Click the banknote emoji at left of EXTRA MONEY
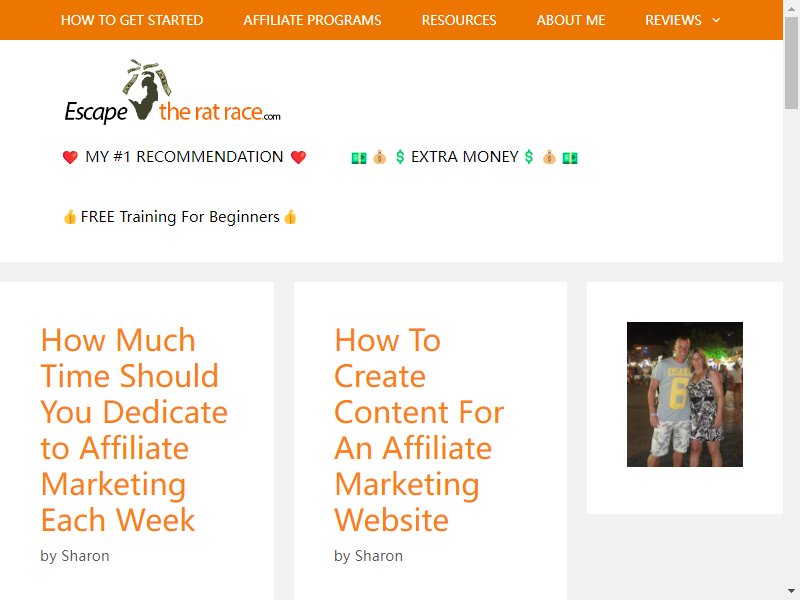Image resolution: width=800 pixels, height=600 pixels. [x=359, y=158]
